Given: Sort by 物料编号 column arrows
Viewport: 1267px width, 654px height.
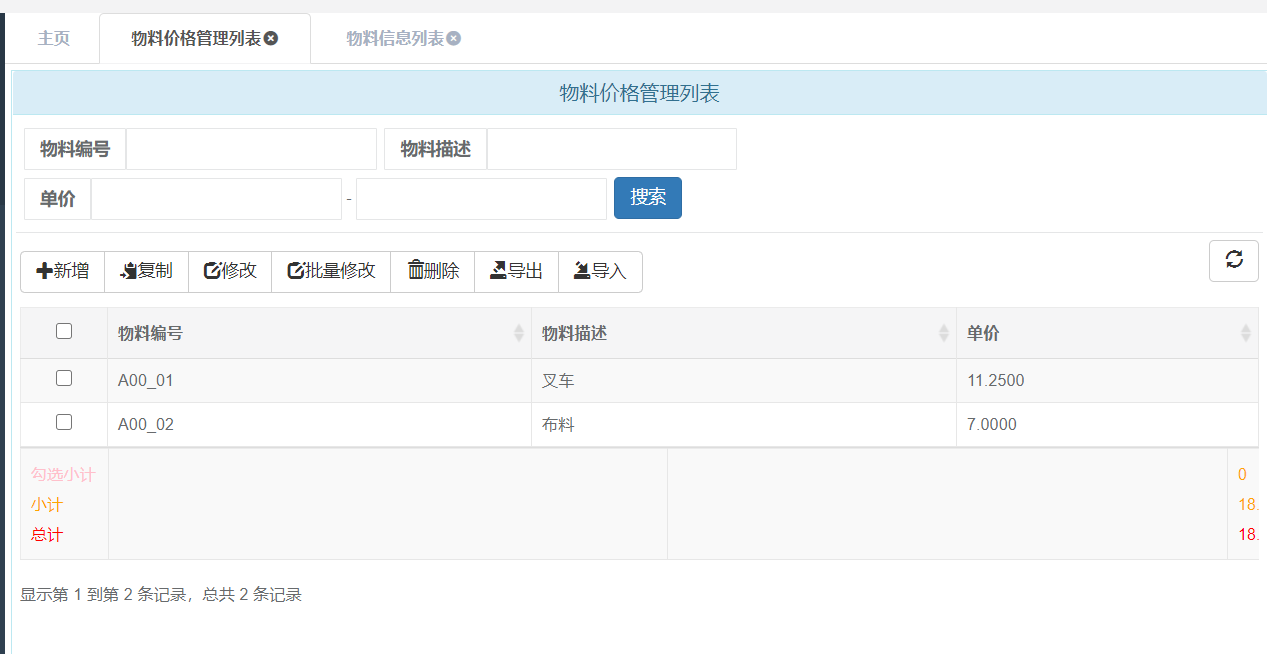Looking at the screenshot, I should 518,333.
